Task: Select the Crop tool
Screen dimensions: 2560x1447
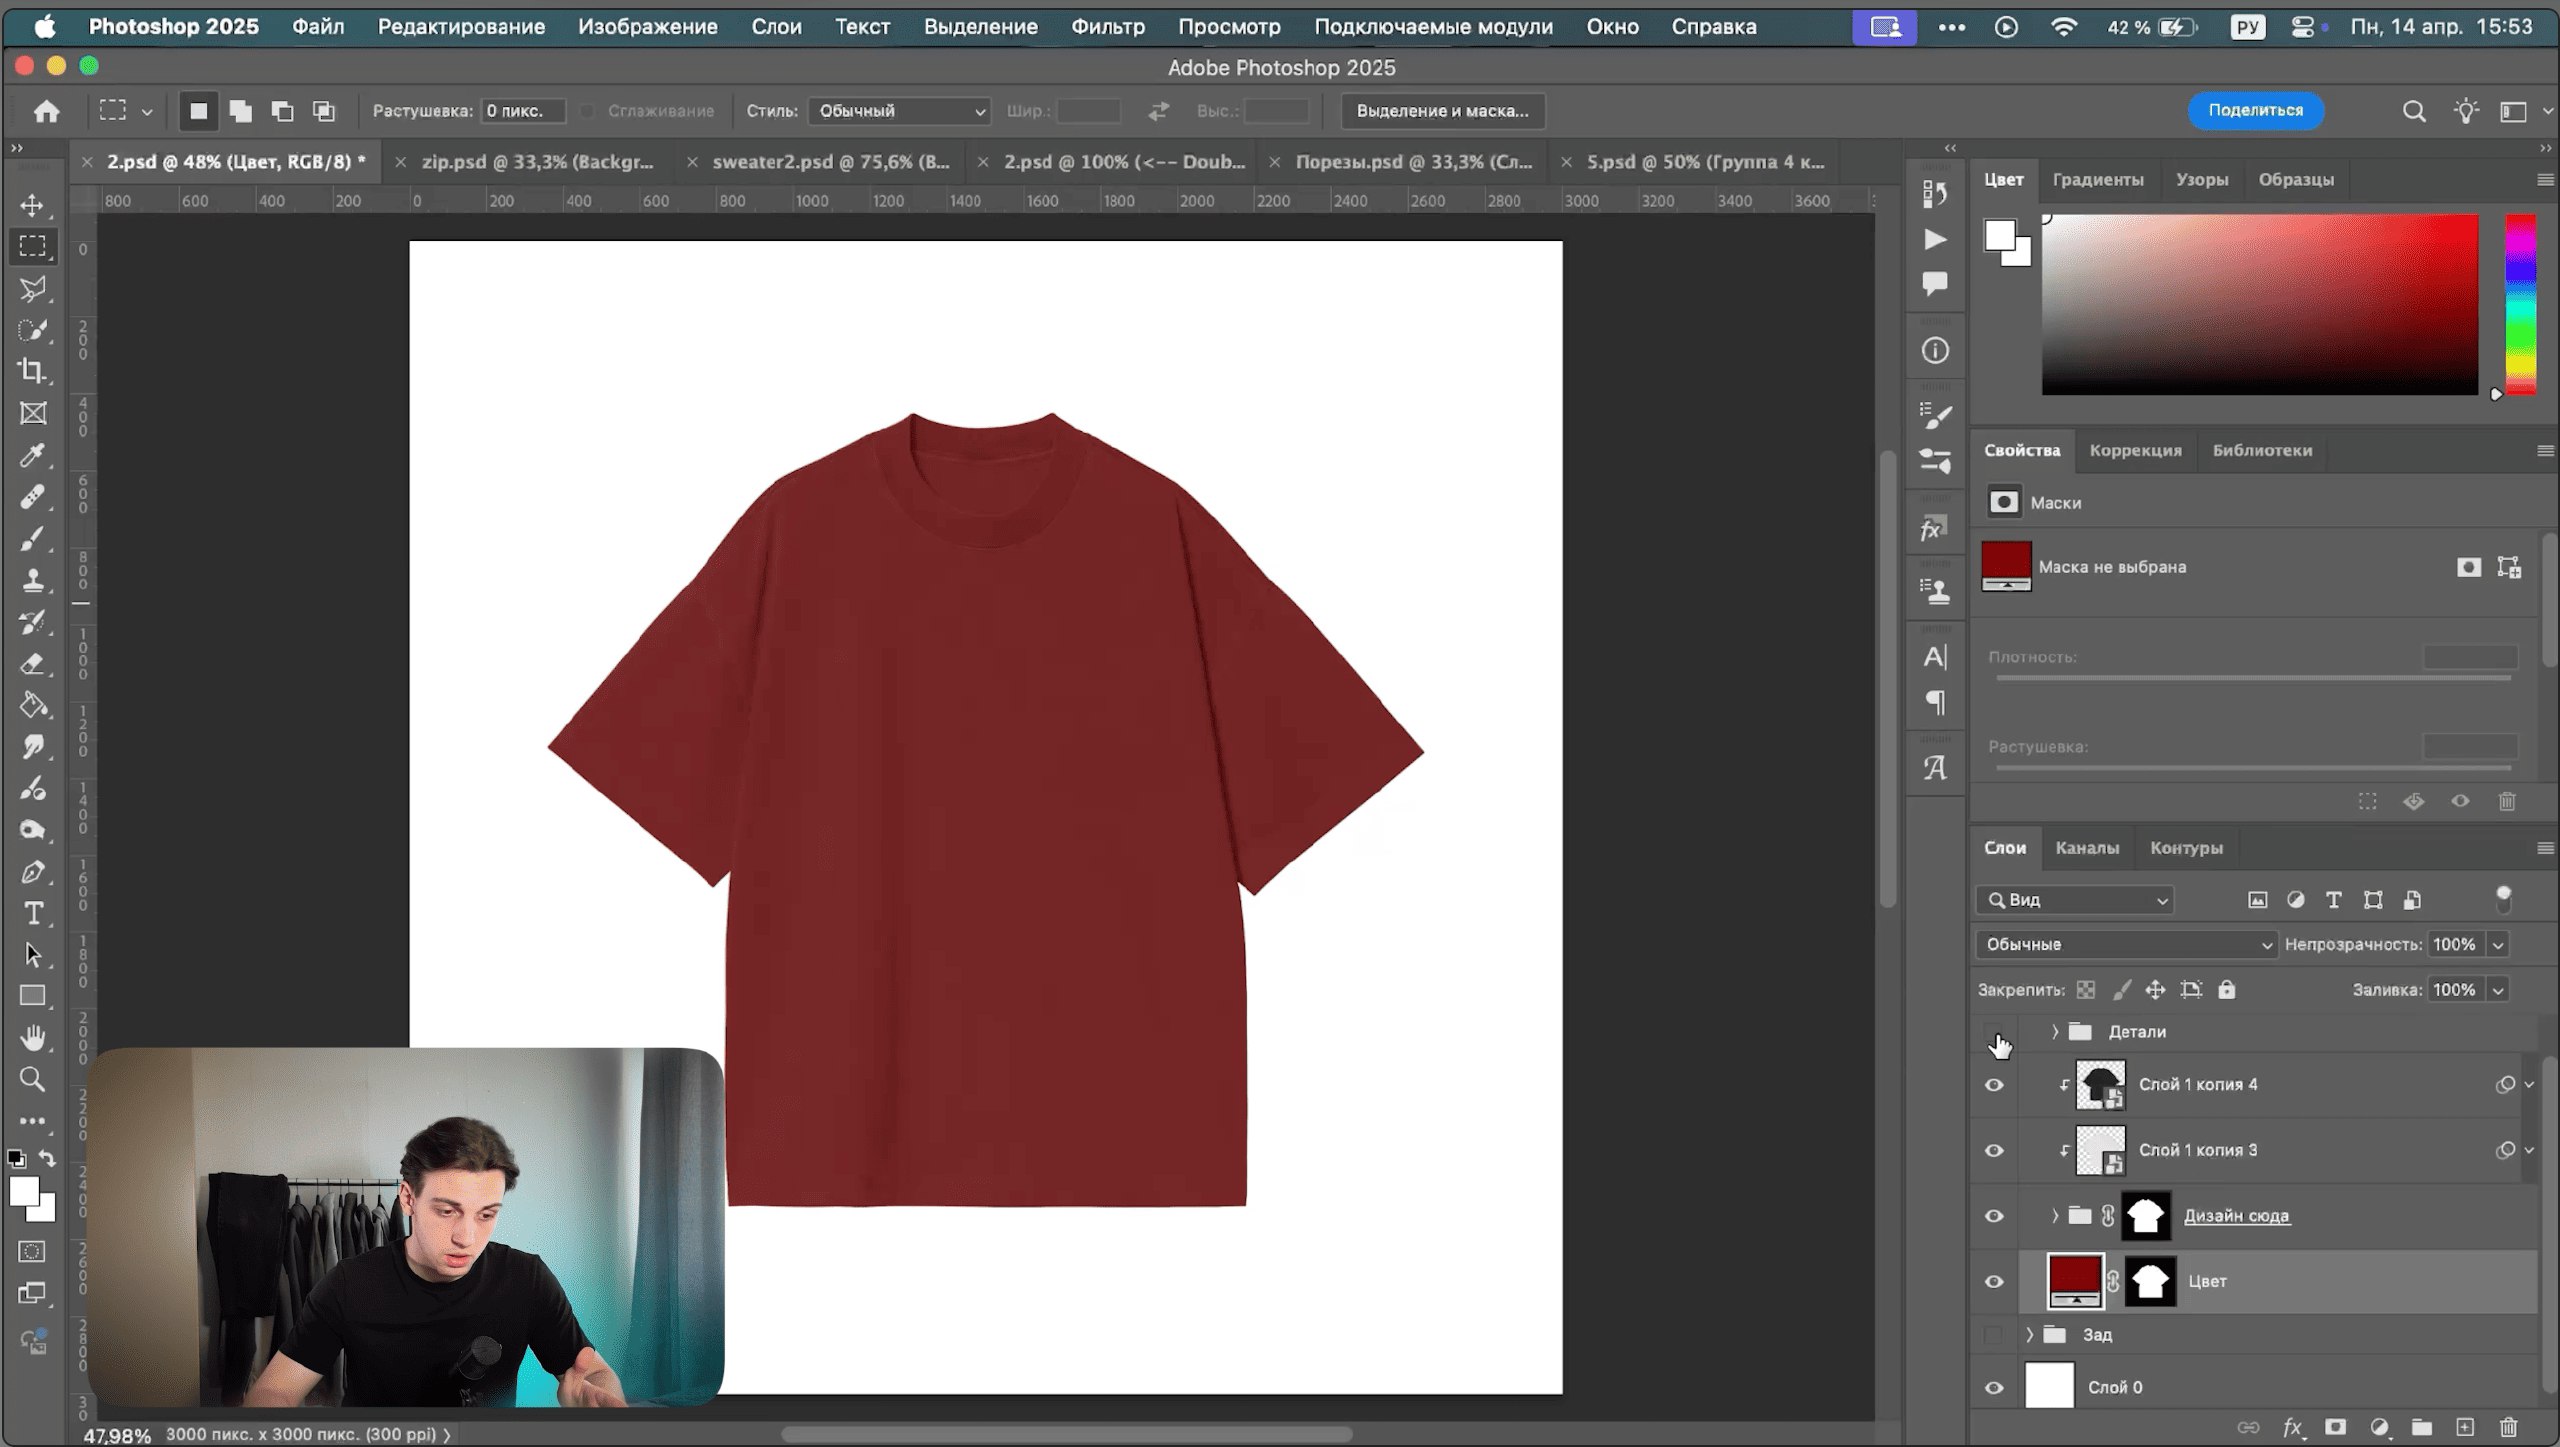Action: tap(32, 371)
